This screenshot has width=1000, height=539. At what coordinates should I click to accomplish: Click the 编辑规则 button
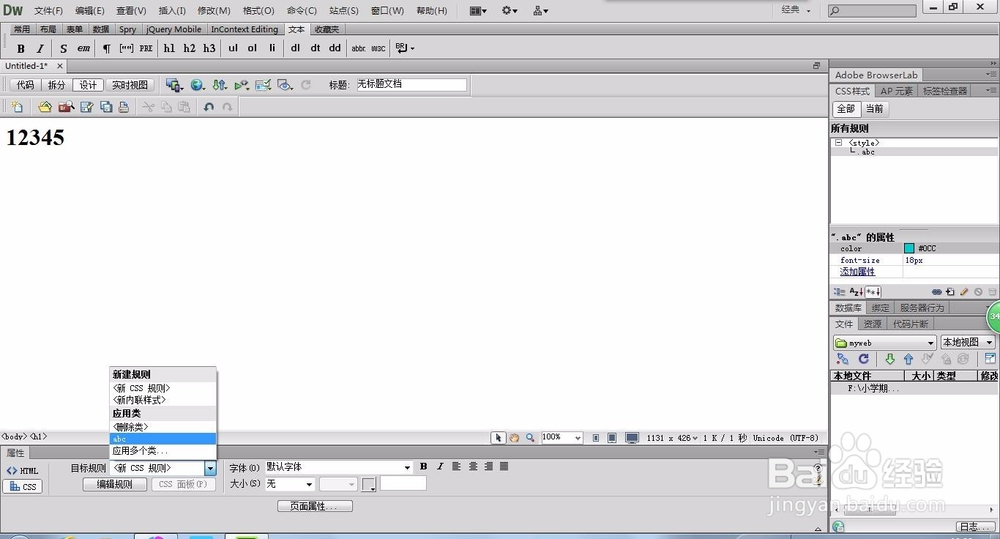click(115, 485)
